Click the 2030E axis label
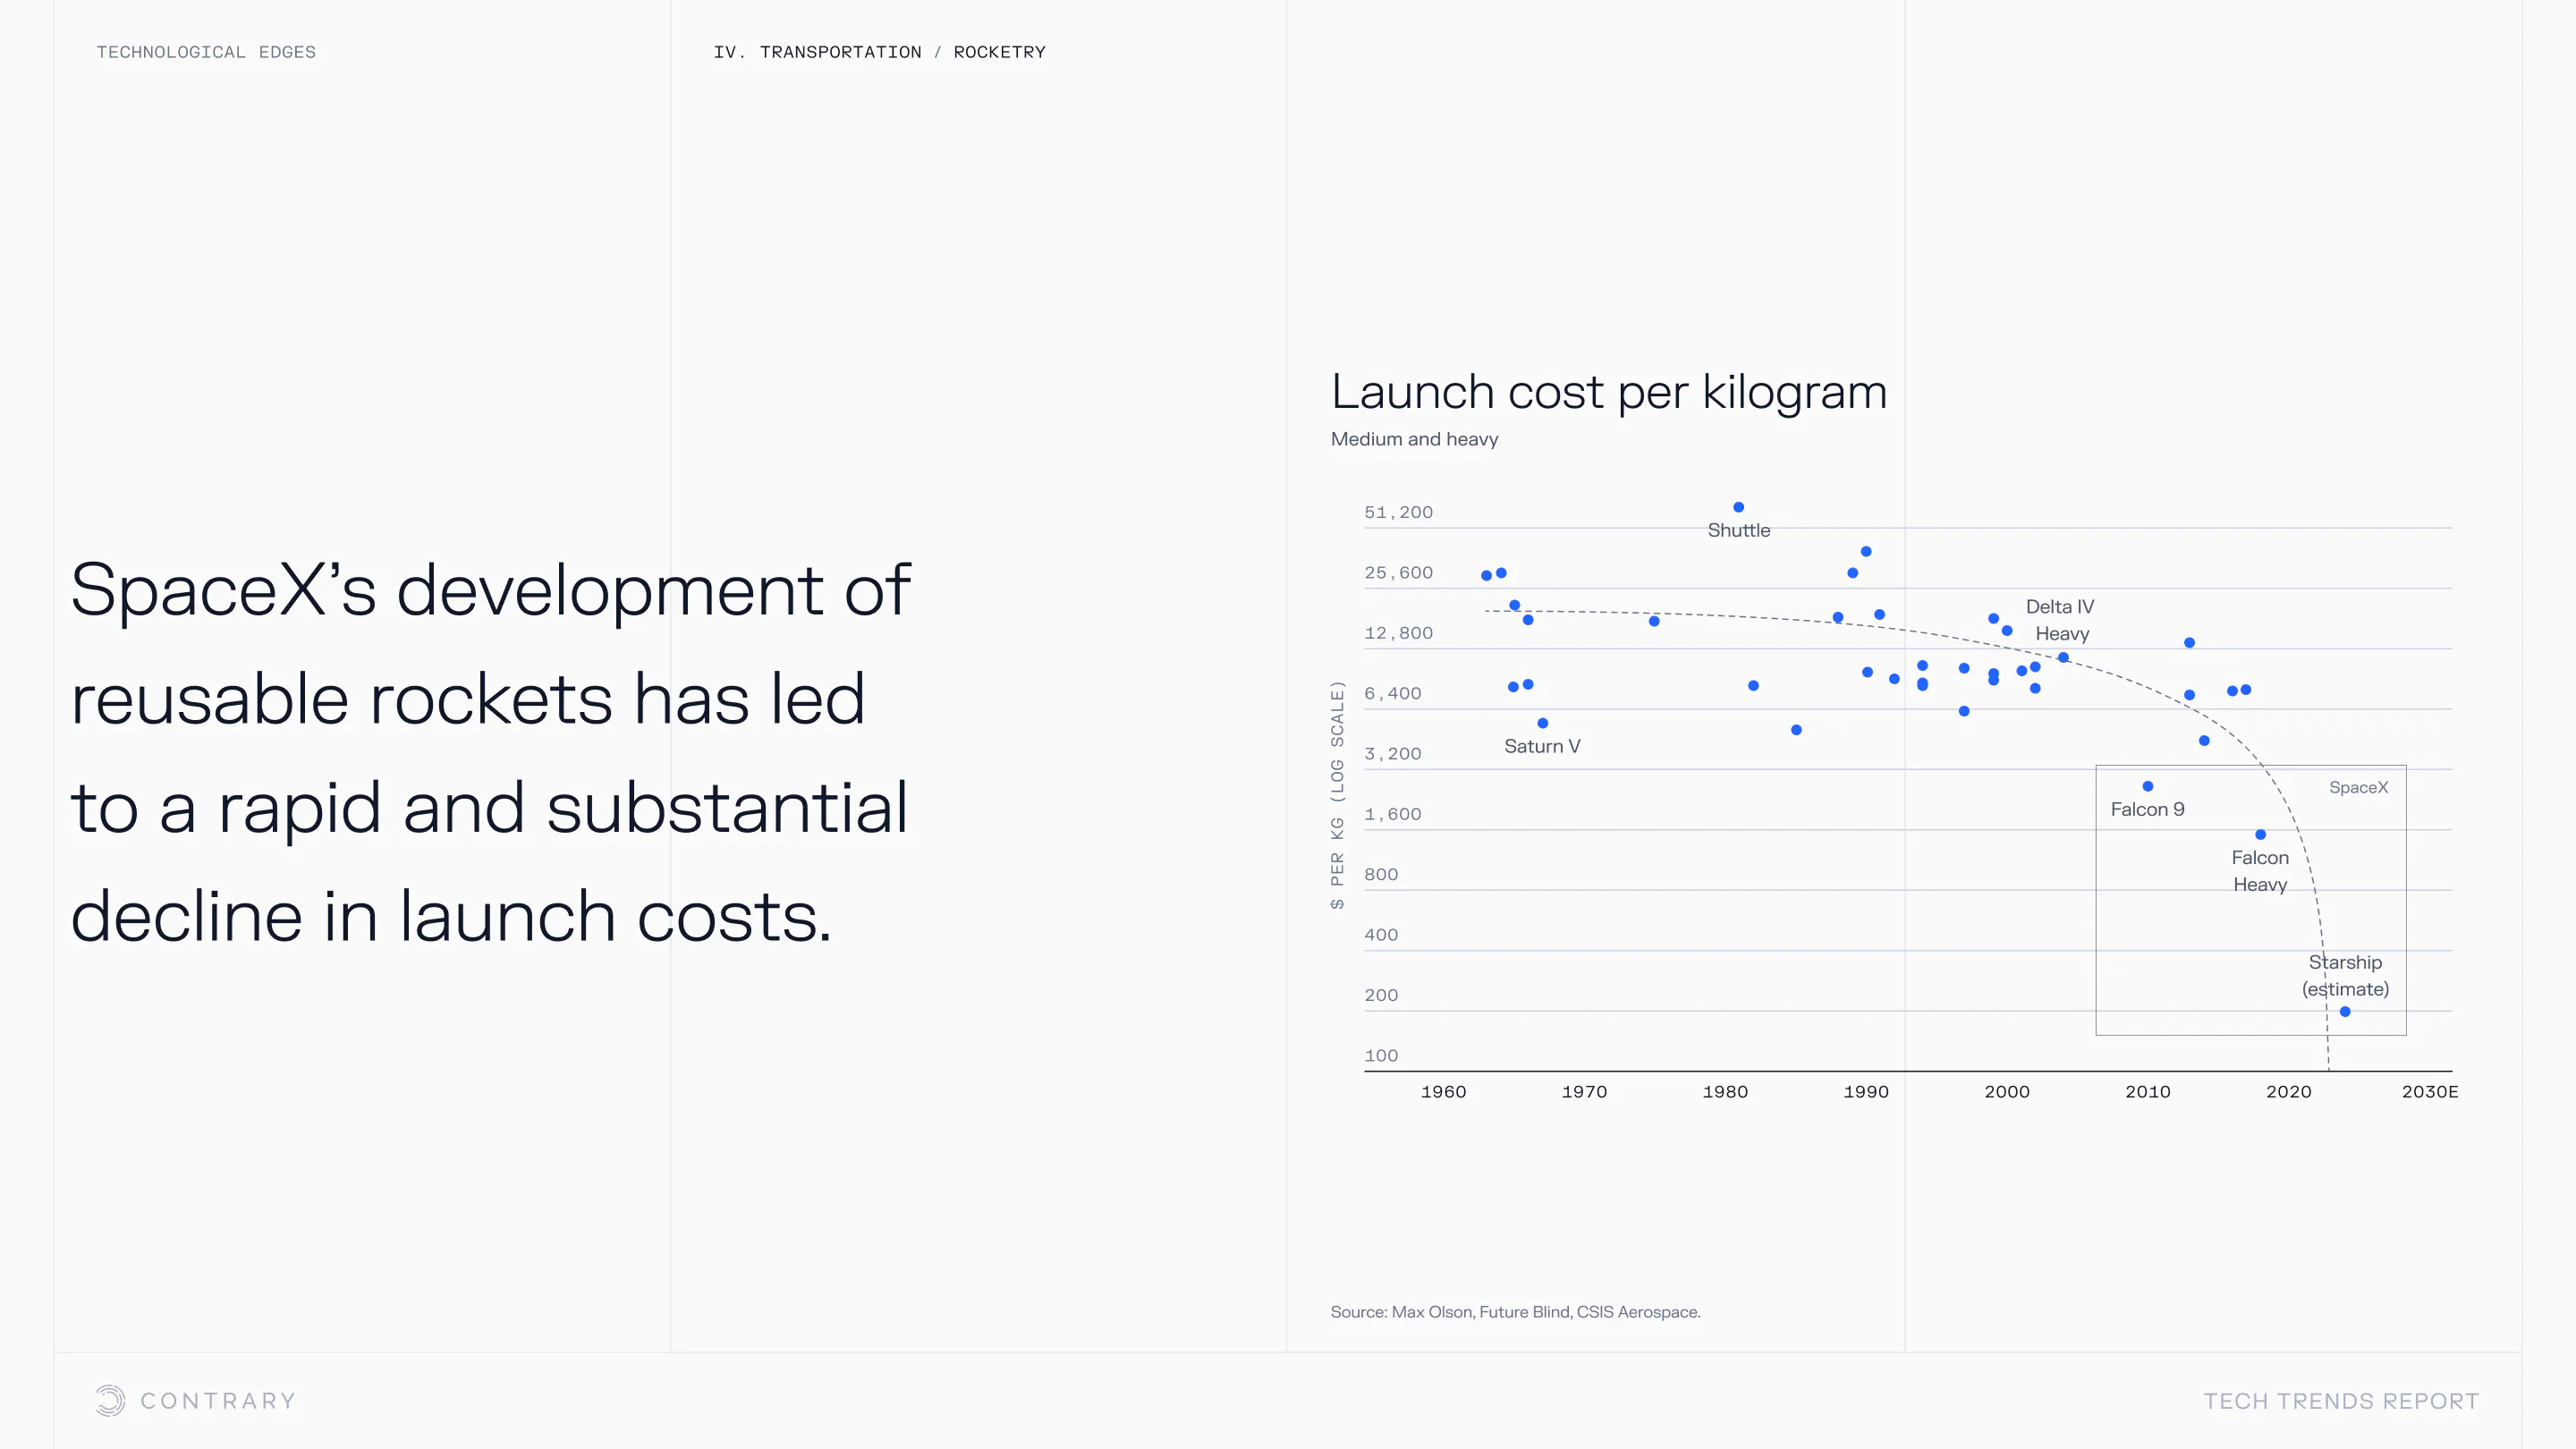Image resolution: width=2576 pixels, height=1449 pixels. point(2429,1092)
